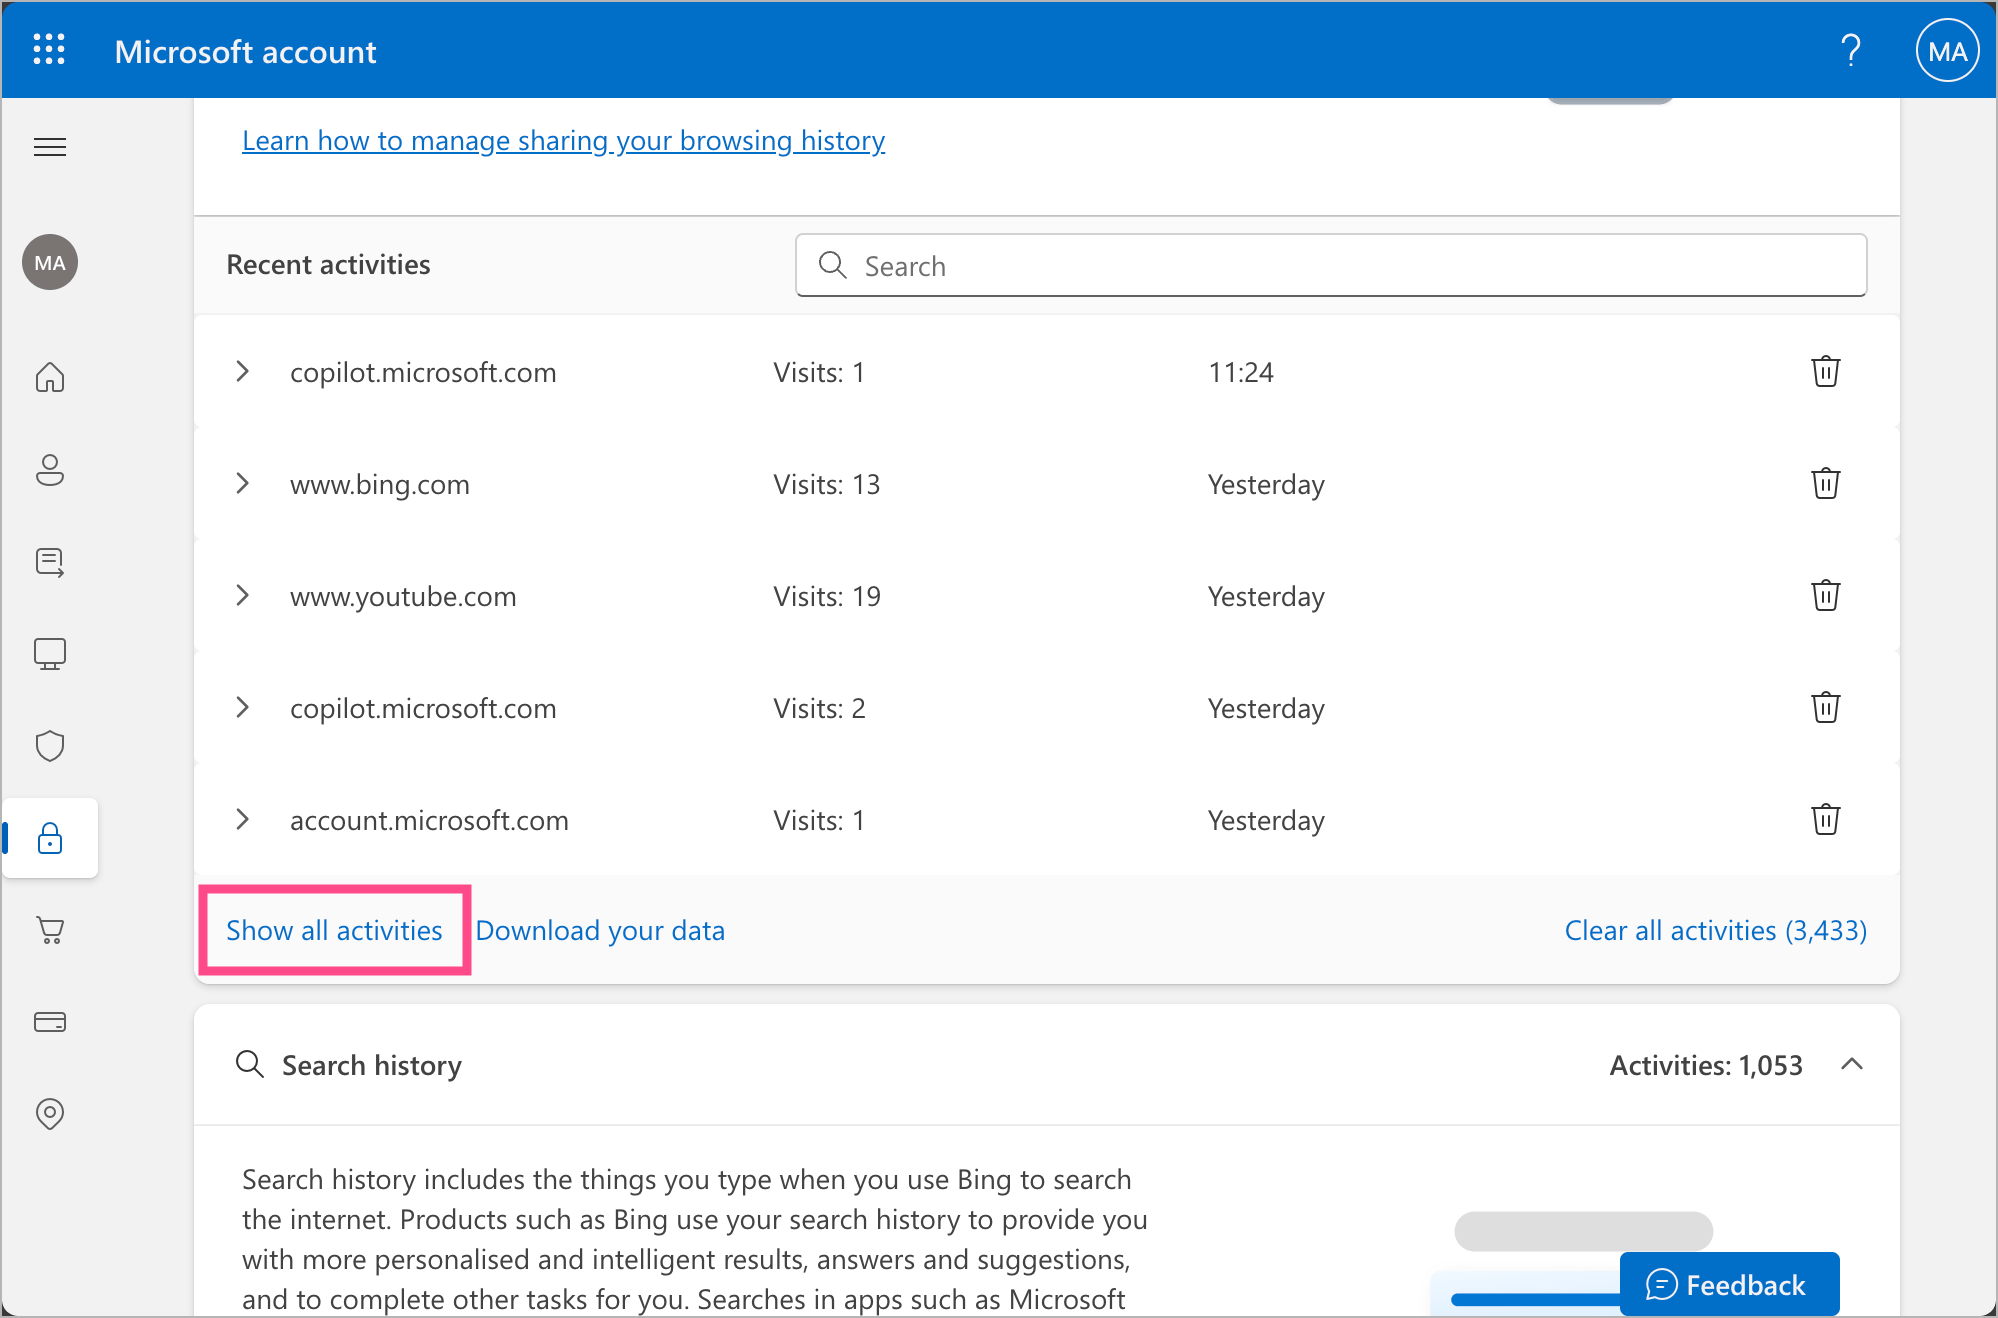Delete the www.bing.com activity entry
Image resolution: width=1998 pixels, height=1318 pixels.
pos(1825,484)
